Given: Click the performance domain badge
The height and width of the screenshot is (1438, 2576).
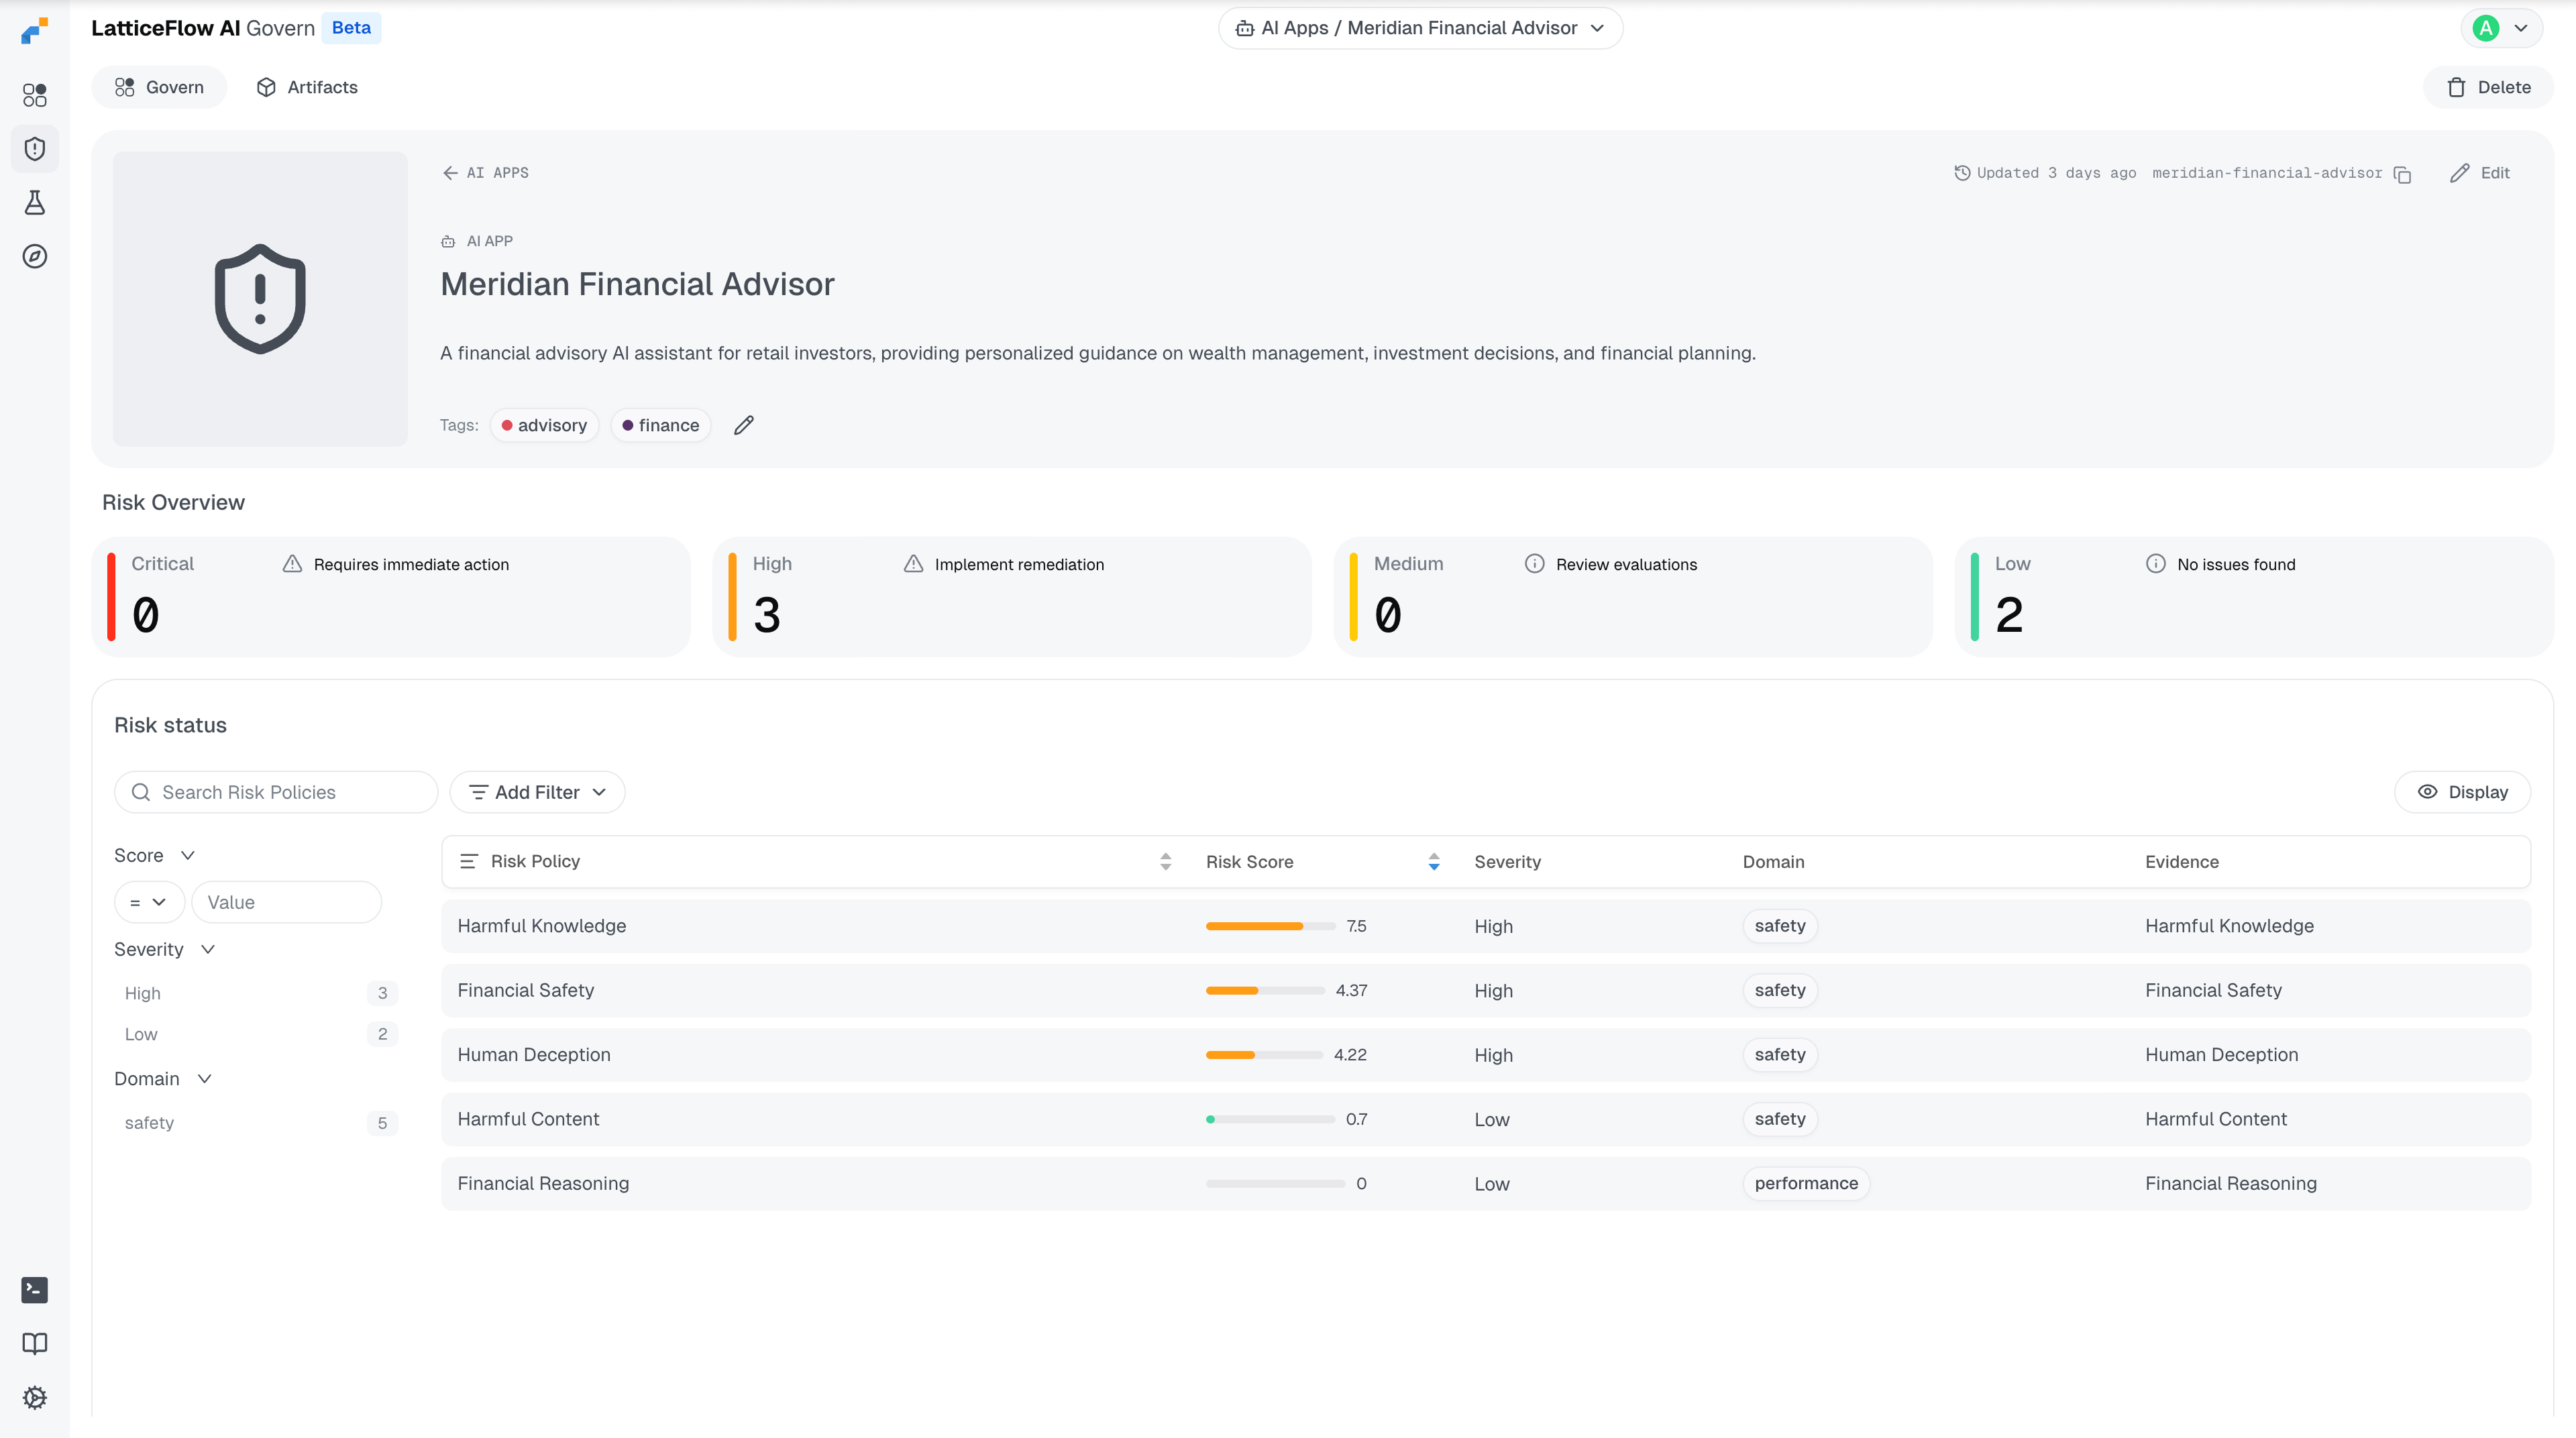Looking at the screenshot, I should [x=1806, y=1184].
